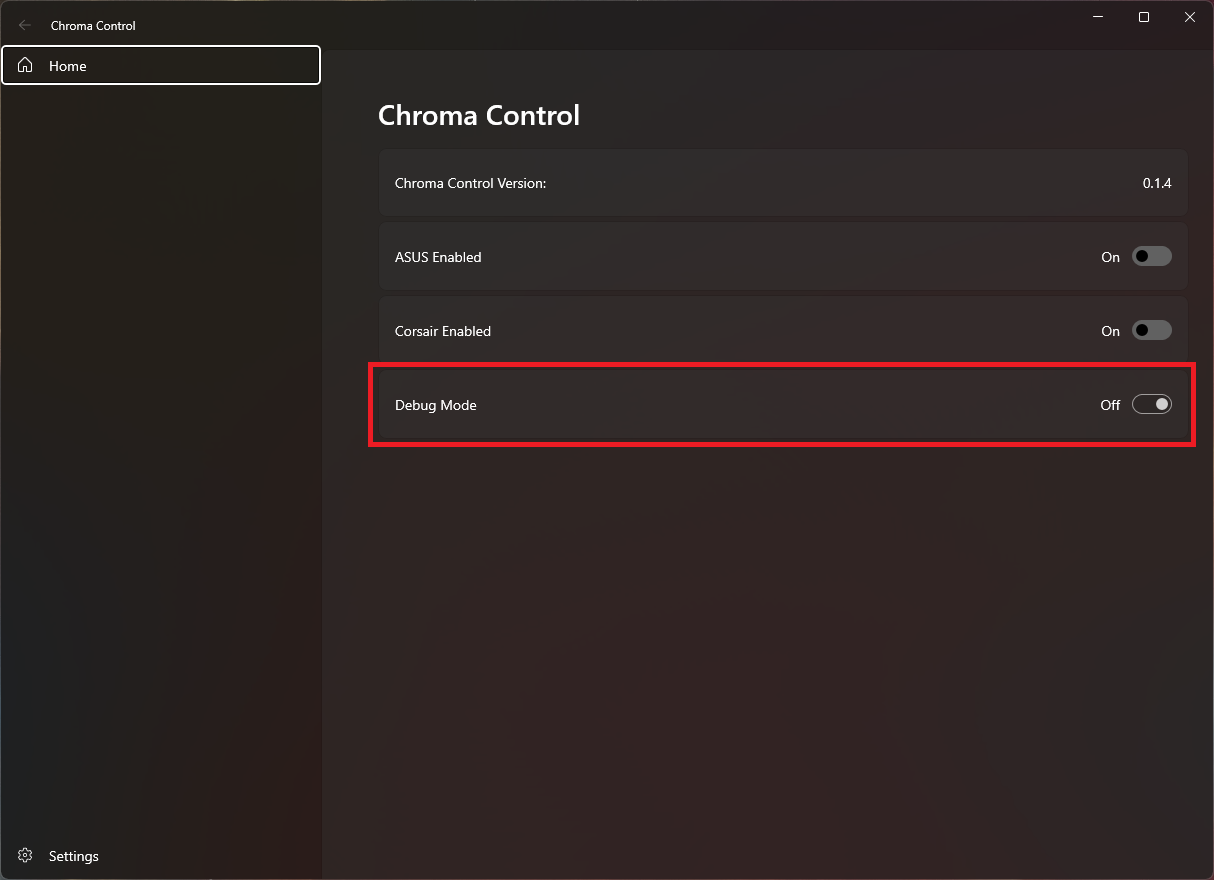This screenshot has height=880, width=1214.
Task: Click the ASUS Enabled row
Action: point(700,256)
